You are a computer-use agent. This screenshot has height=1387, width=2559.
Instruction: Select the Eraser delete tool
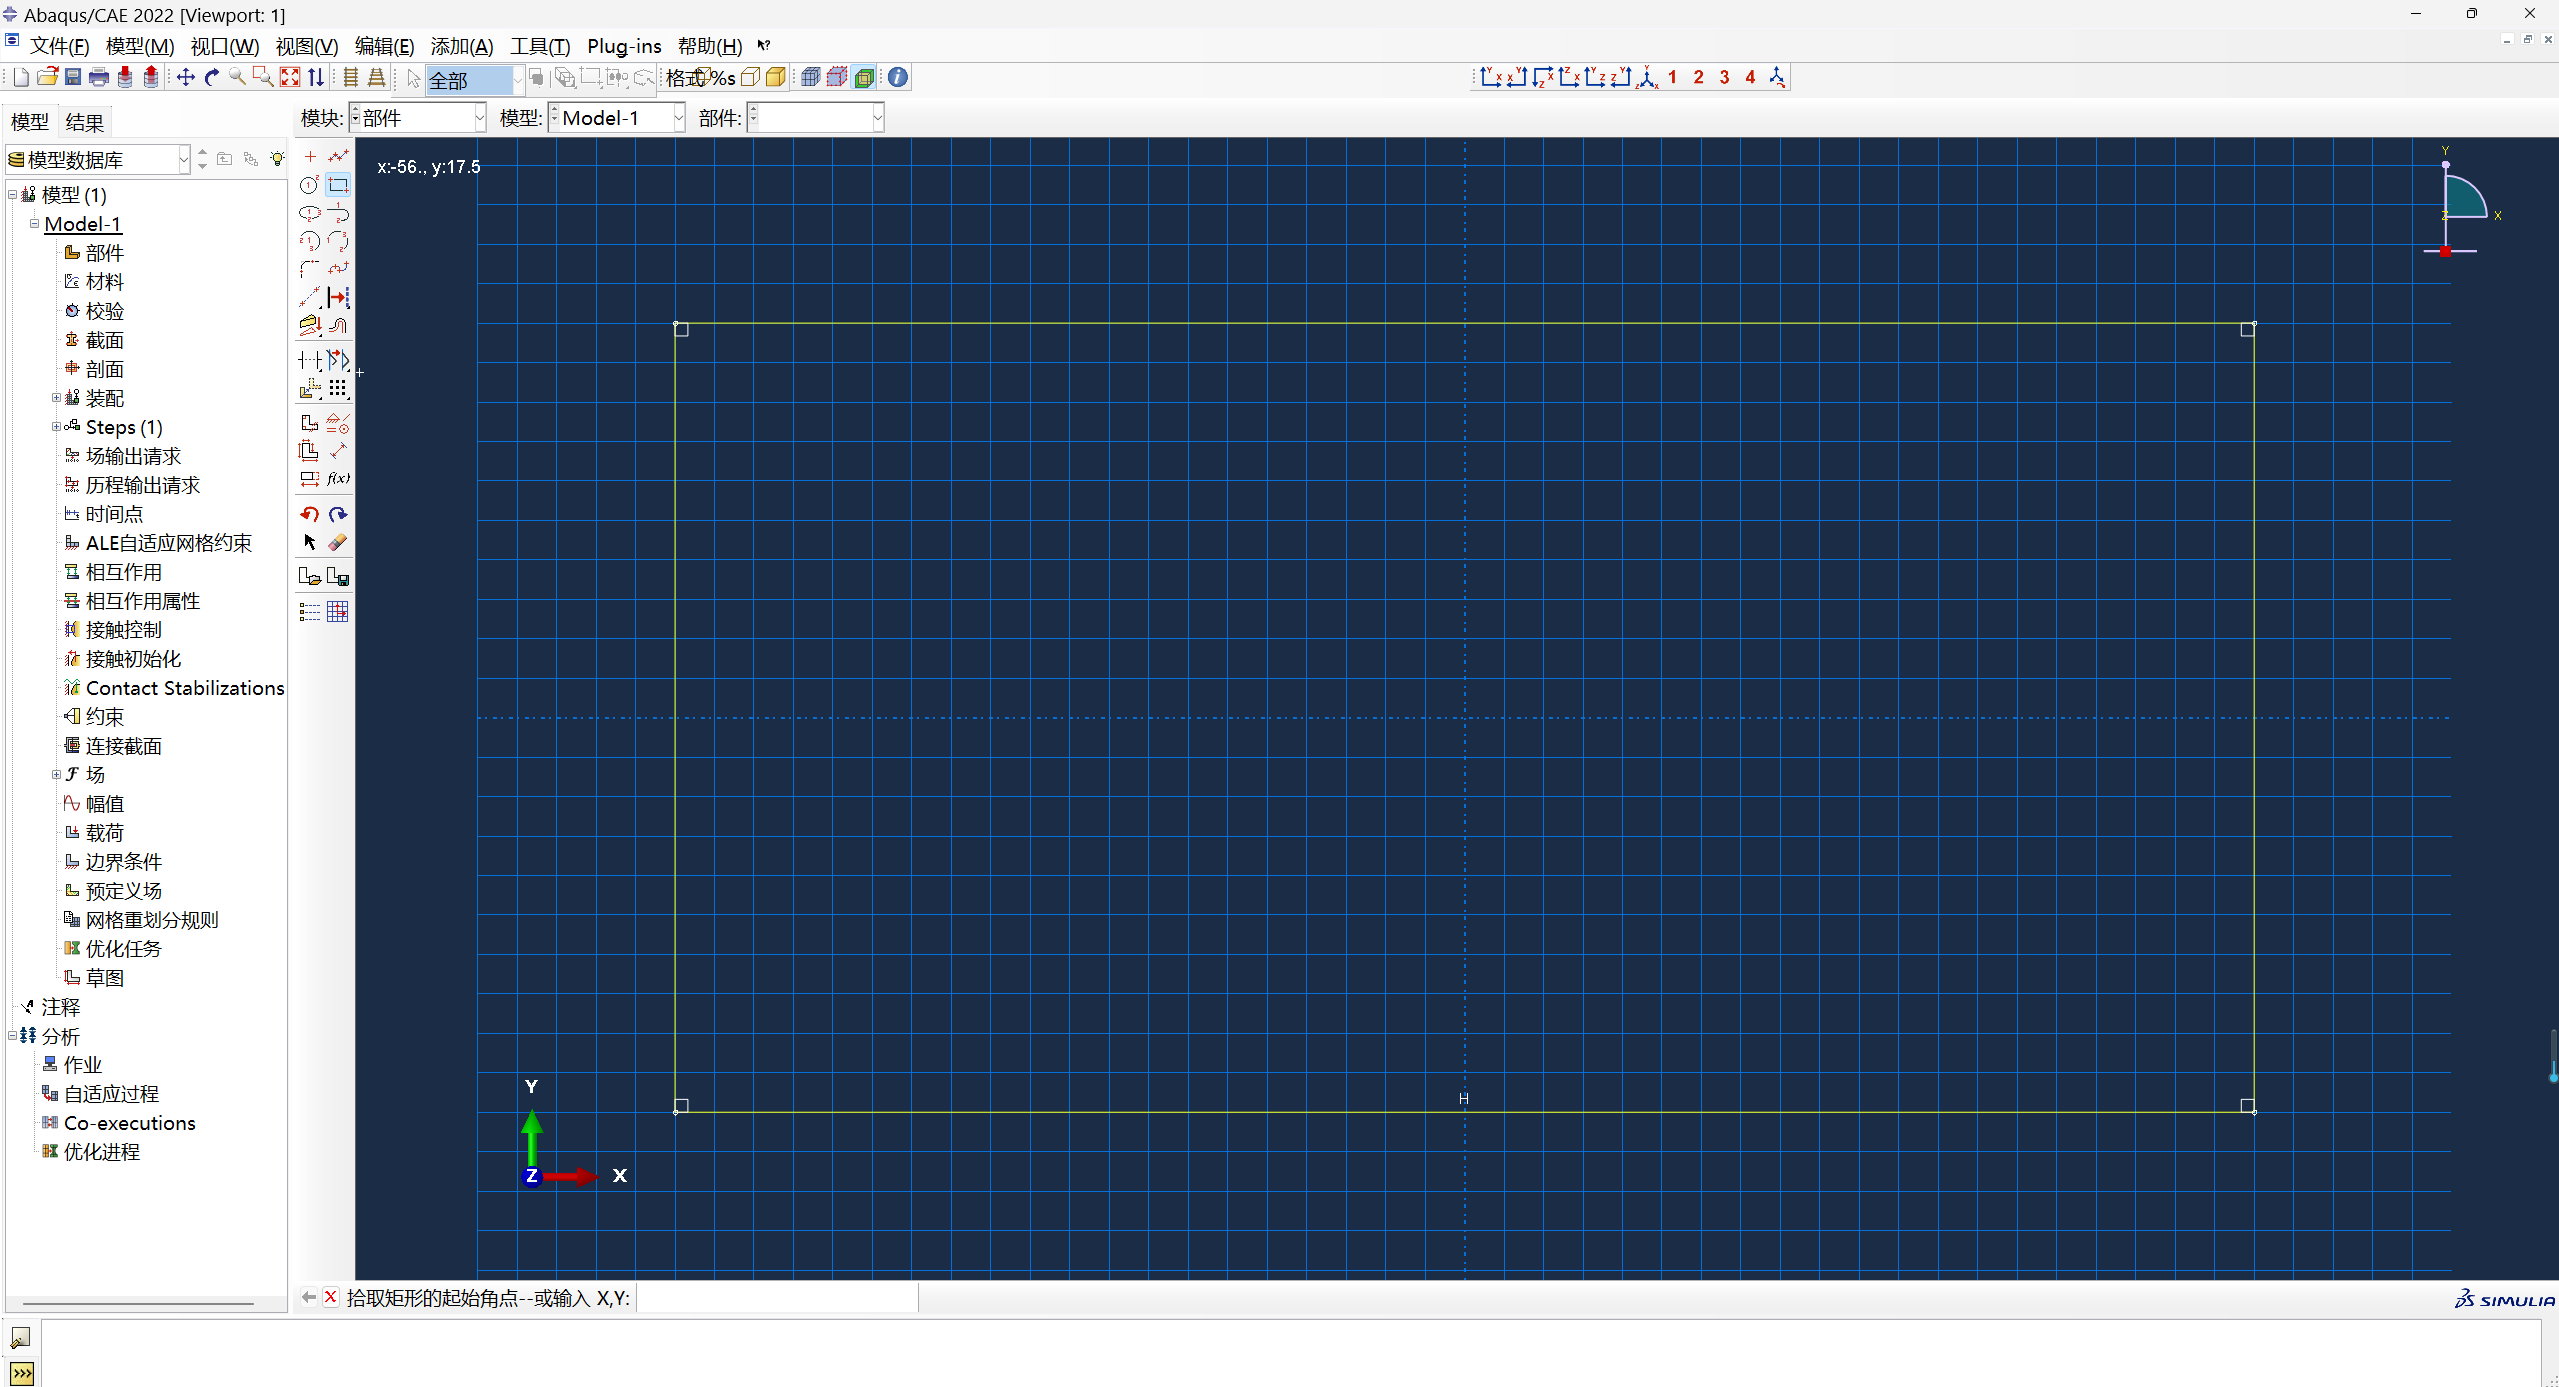pyautogui.click(x=339, y=542)
